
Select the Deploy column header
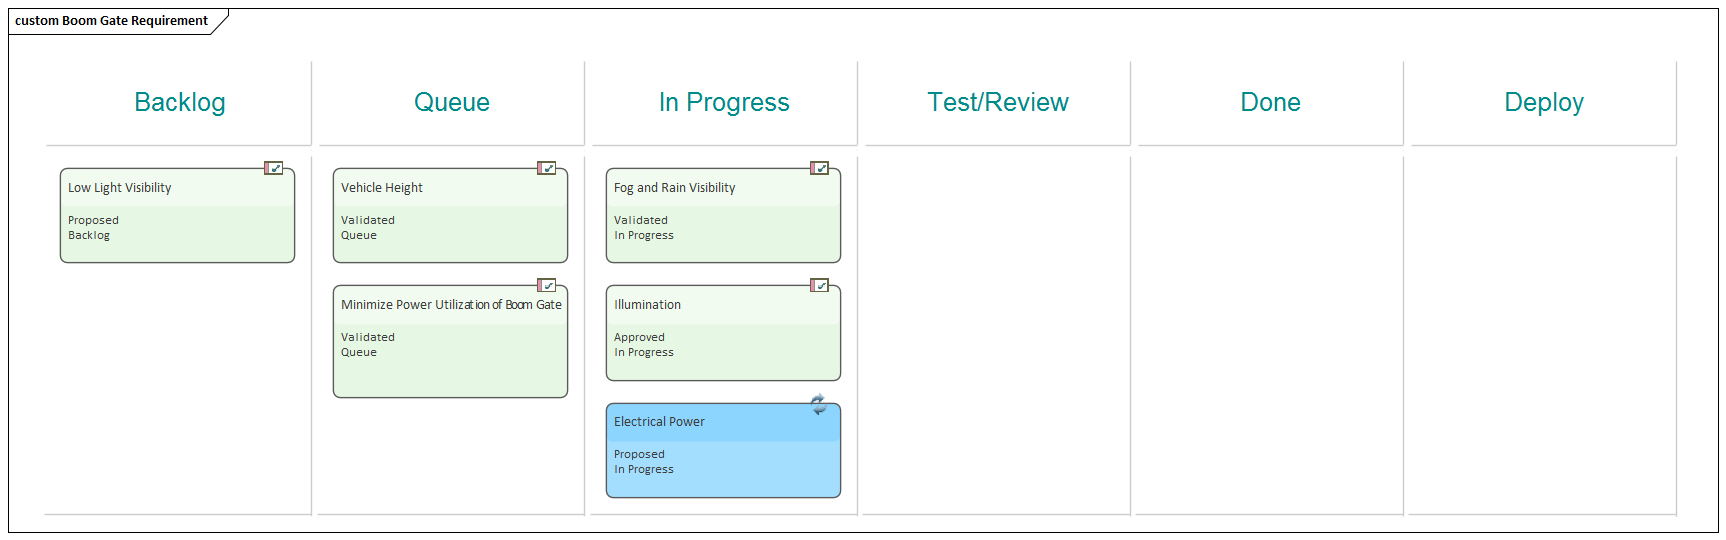(x=1543, y=102)
